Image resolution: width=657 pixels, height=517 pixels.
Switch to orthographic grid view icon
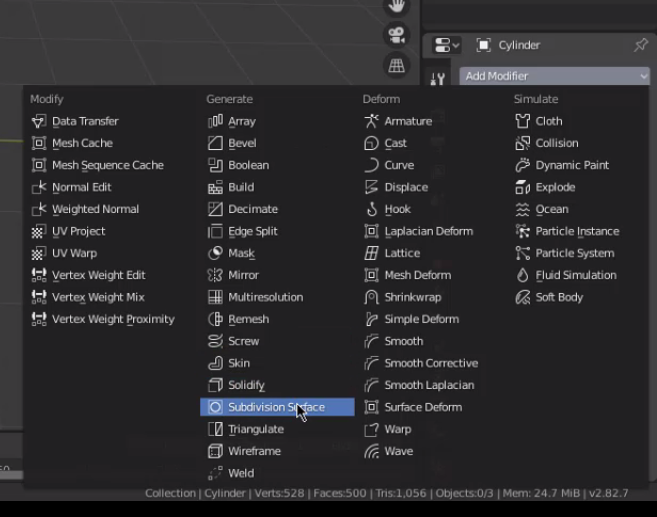point(396,66)
